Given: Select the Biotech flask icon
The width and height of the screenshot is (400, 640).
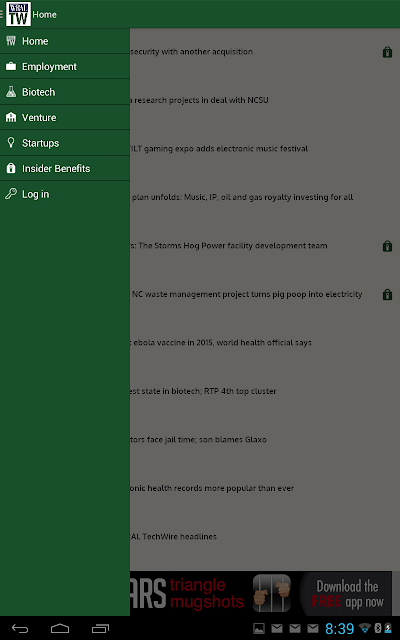Looking at the screenshot, I should [11, 91].
